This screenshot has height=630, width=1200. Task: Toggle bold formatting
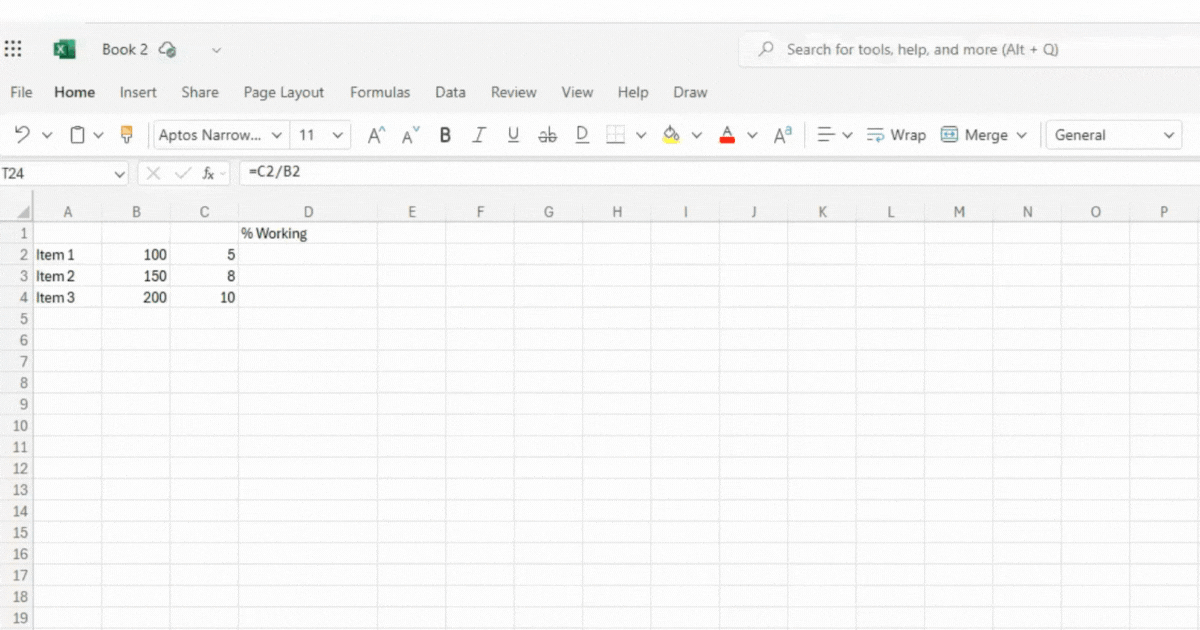pyautogui.click(x=444, y=134)
